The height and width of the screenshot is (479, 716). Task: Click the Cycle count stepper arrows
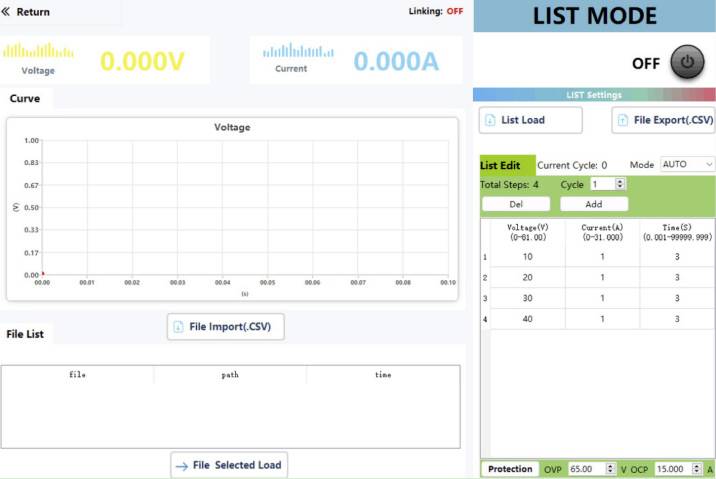[x=620, y=184]
